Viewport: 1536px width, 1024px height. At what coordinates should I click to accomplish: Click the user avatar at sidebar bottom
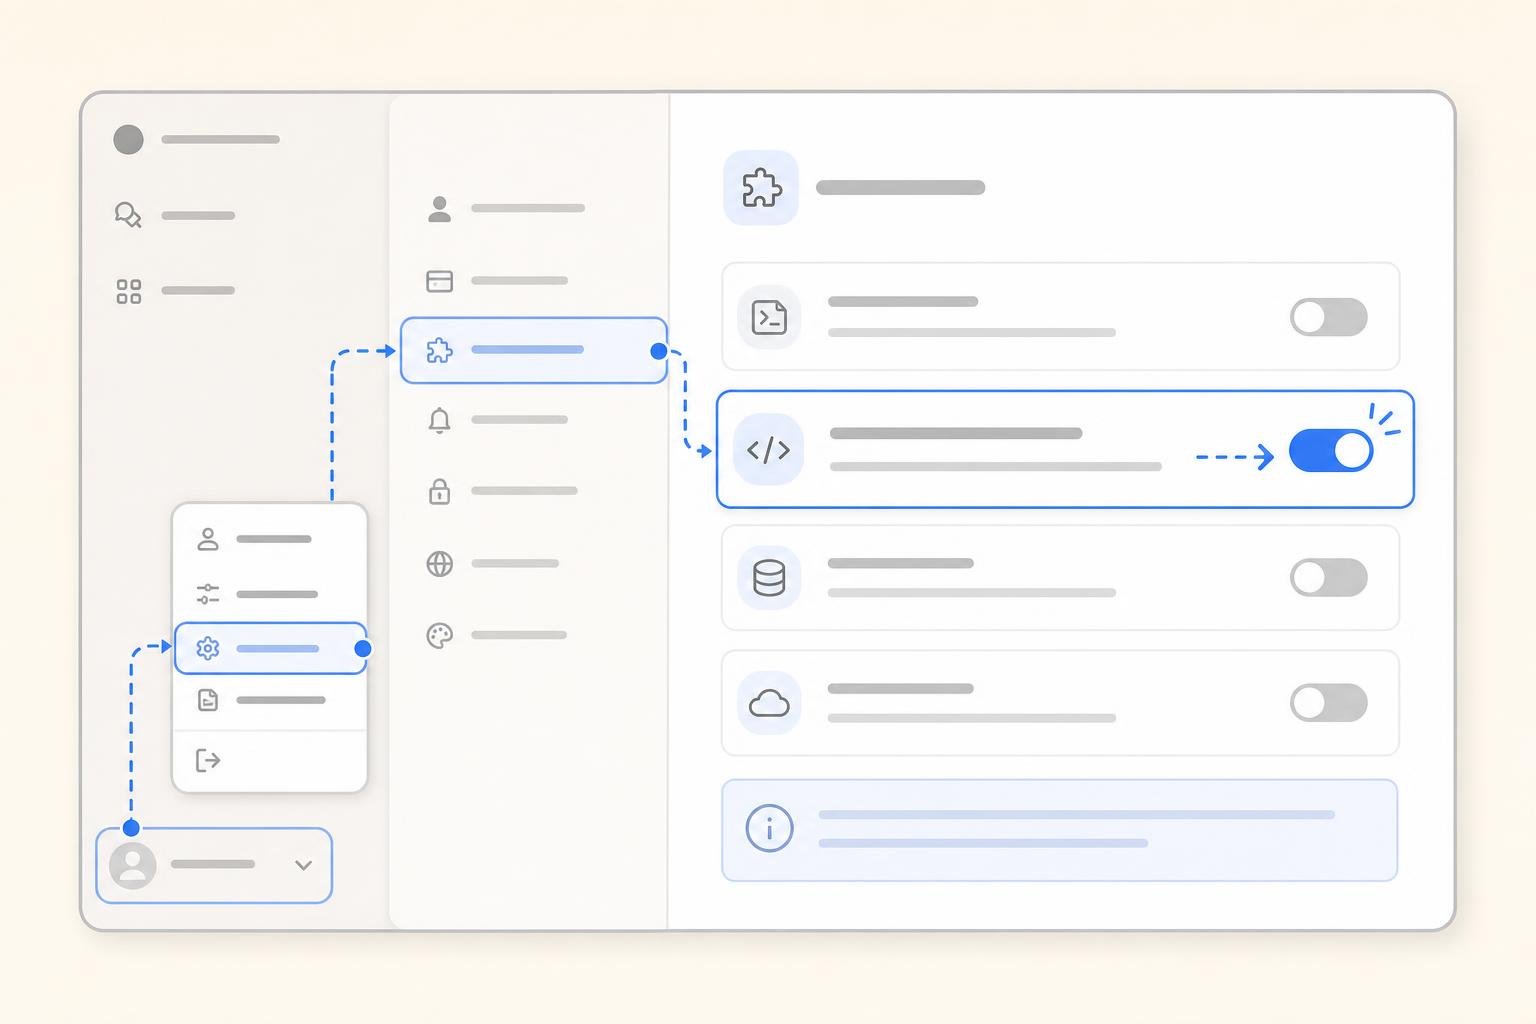click(133, 865)
